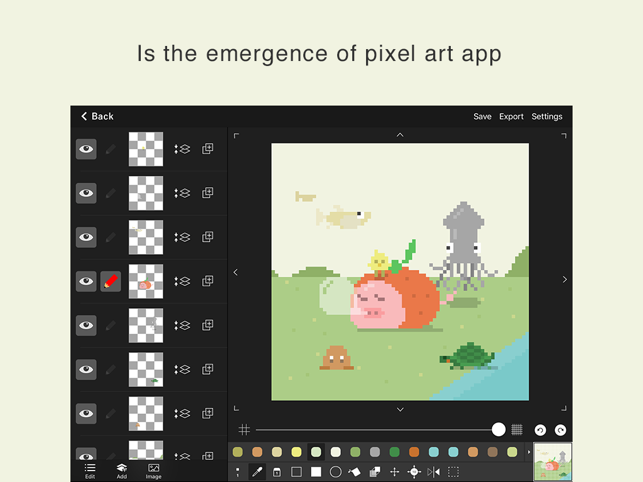Open Edit list icon at bottom
The width and height of the screenshot is (643, 482).
90,471
